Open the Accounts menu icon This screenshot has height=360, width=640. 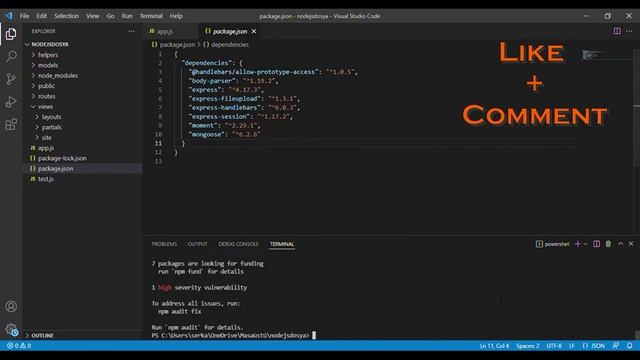point(11,306)
